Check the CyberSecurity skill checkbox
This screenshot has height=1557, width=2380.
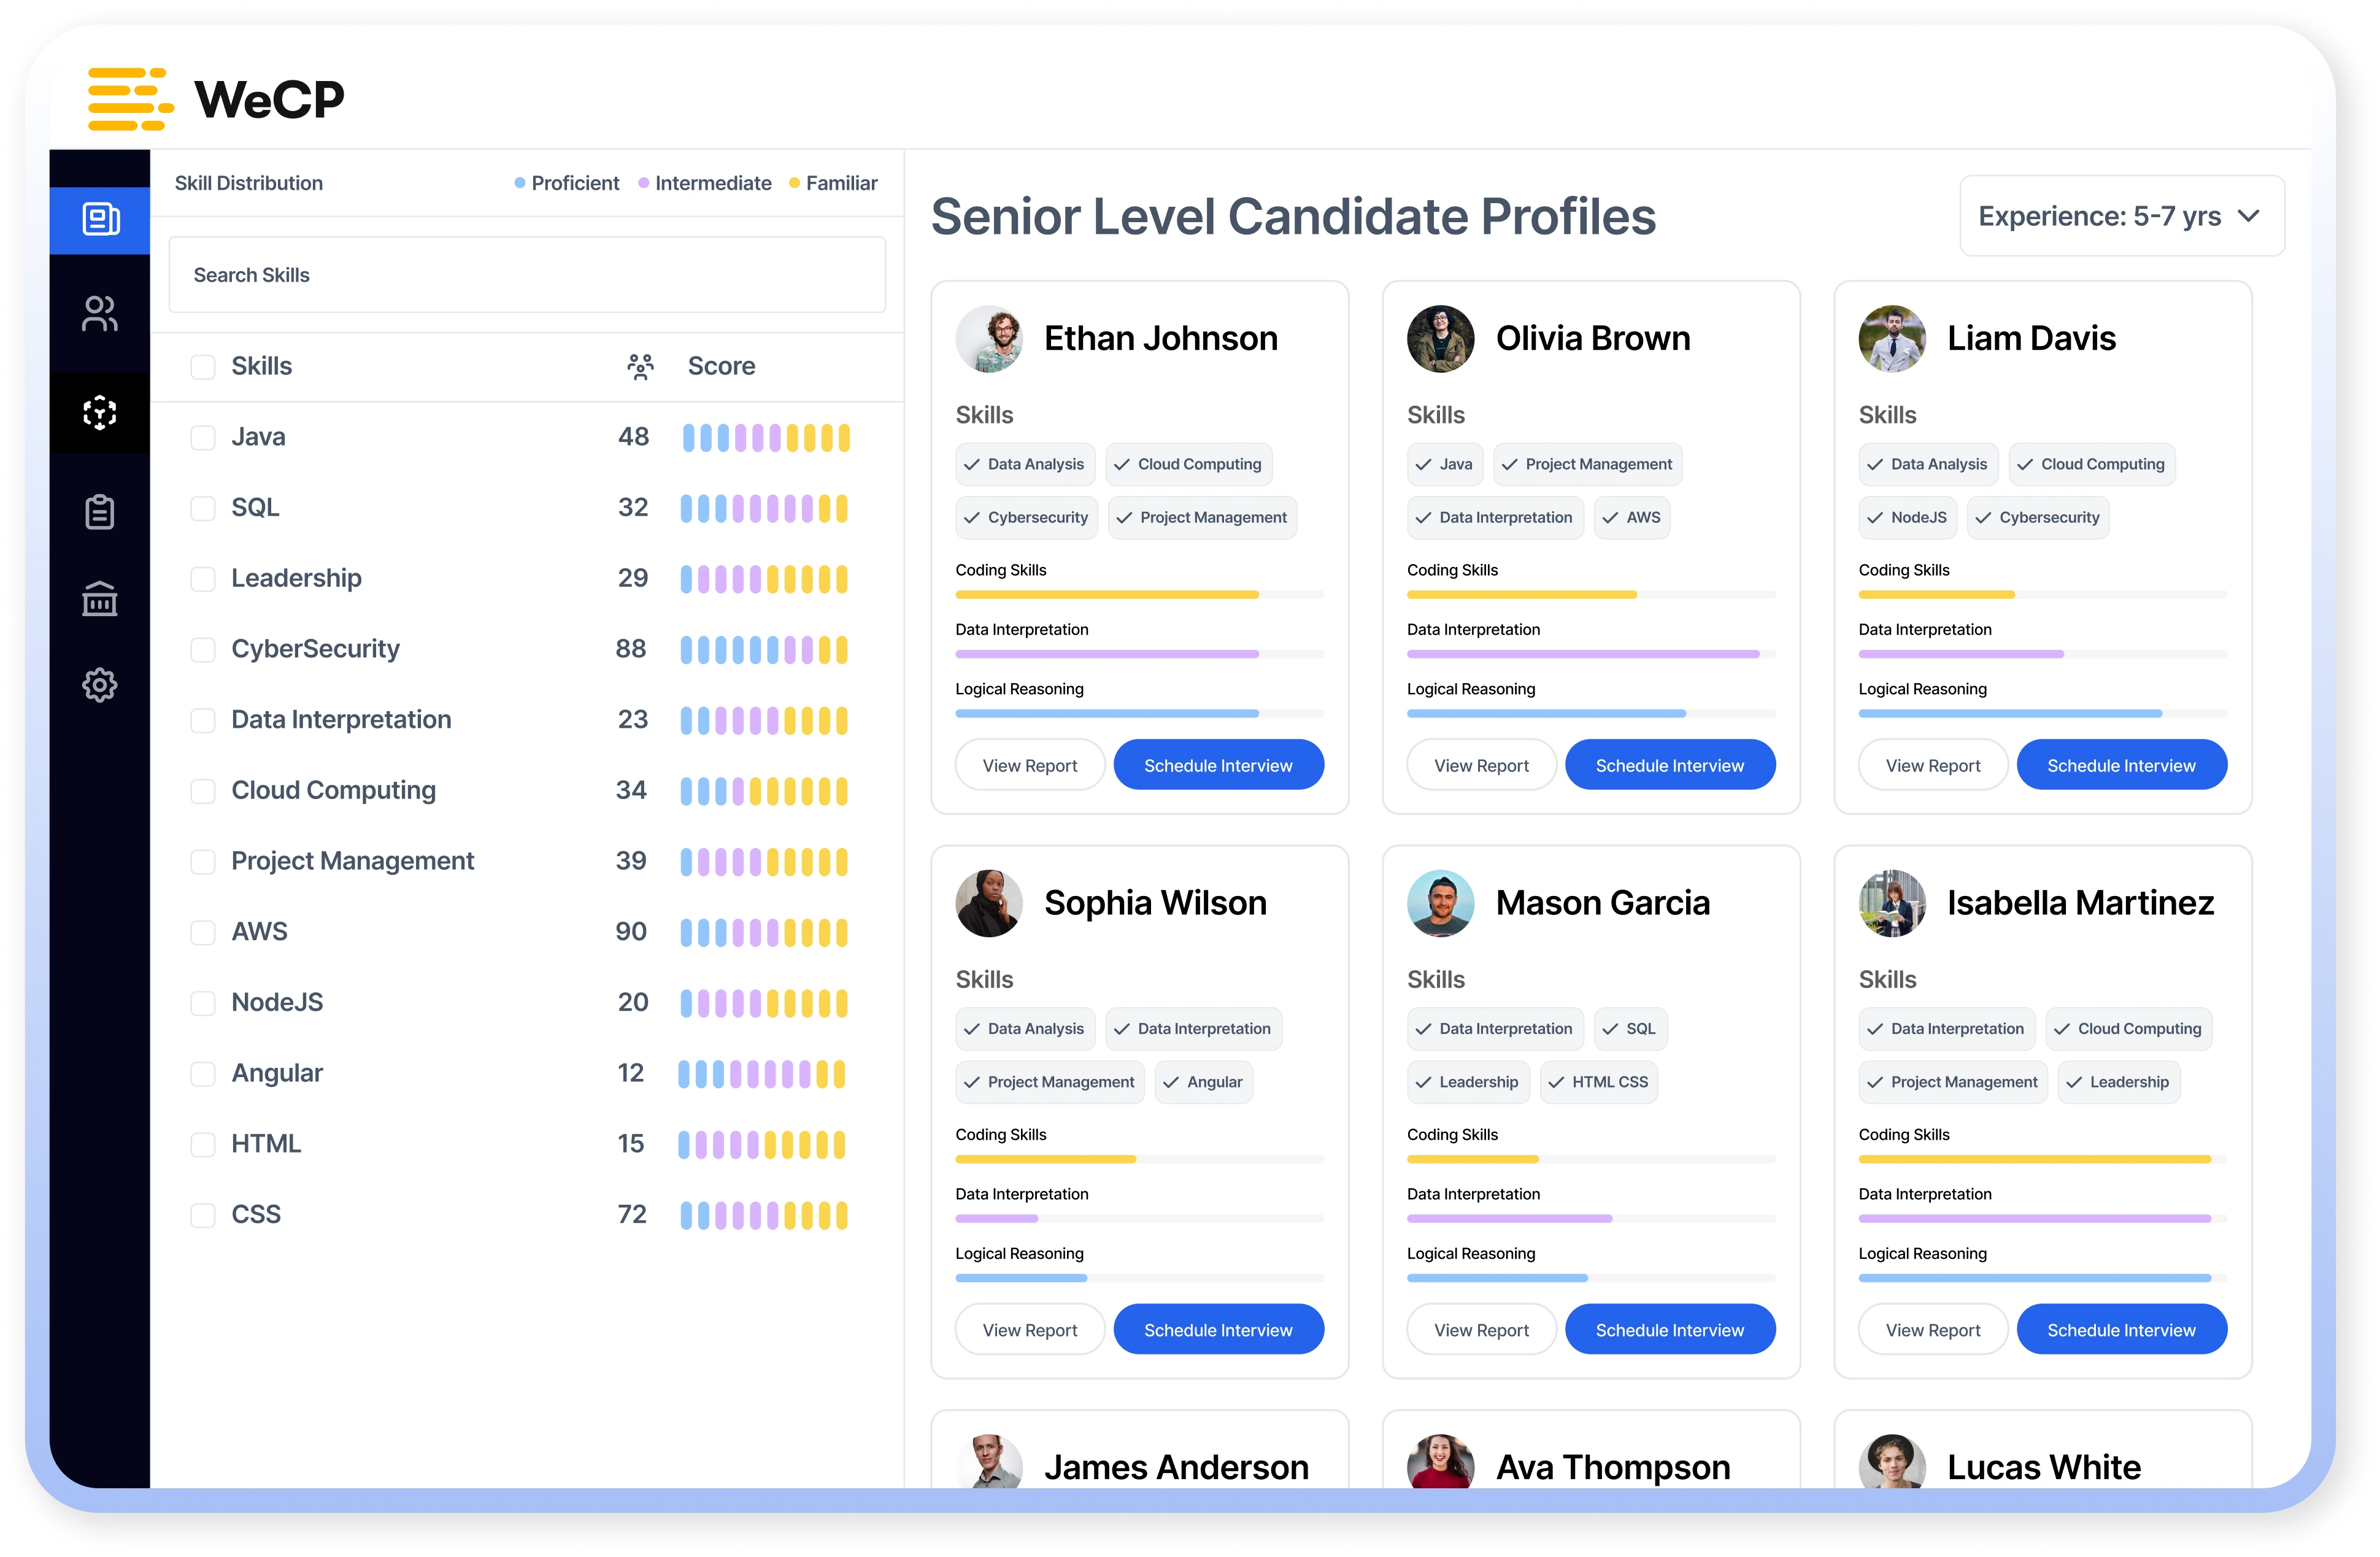203,650
